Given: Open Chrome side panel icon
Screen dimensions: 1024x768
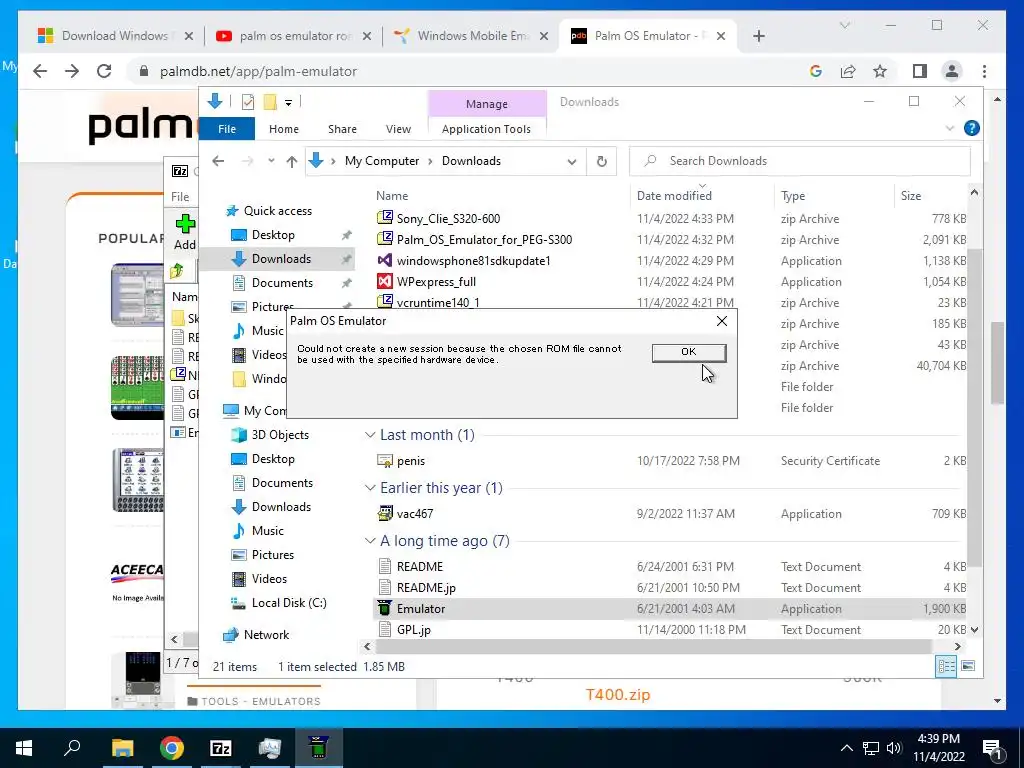Looking at the screenshot, I should tap(920, 71).
